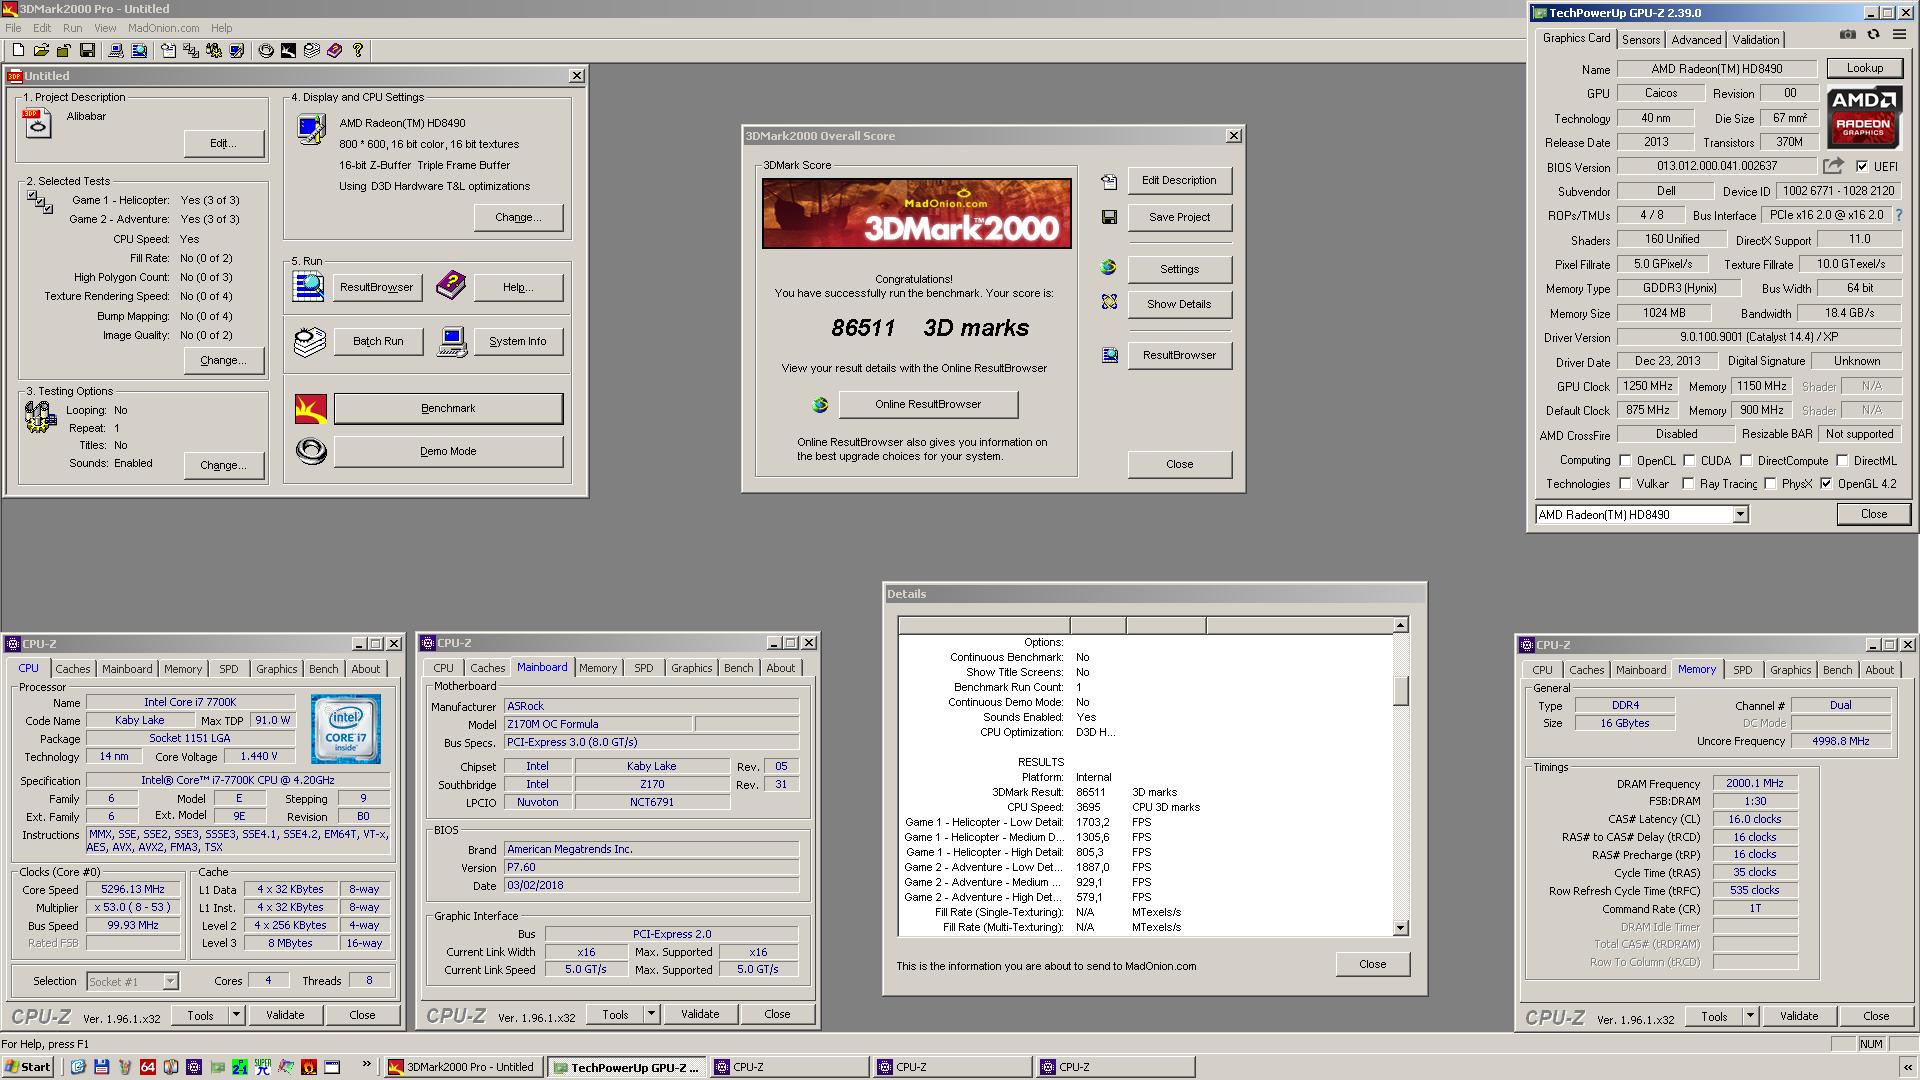Viewport: 1920px width, 1080px height.
Task: Click the Online ResultBrowser globe icon
Action: [820, 404]
